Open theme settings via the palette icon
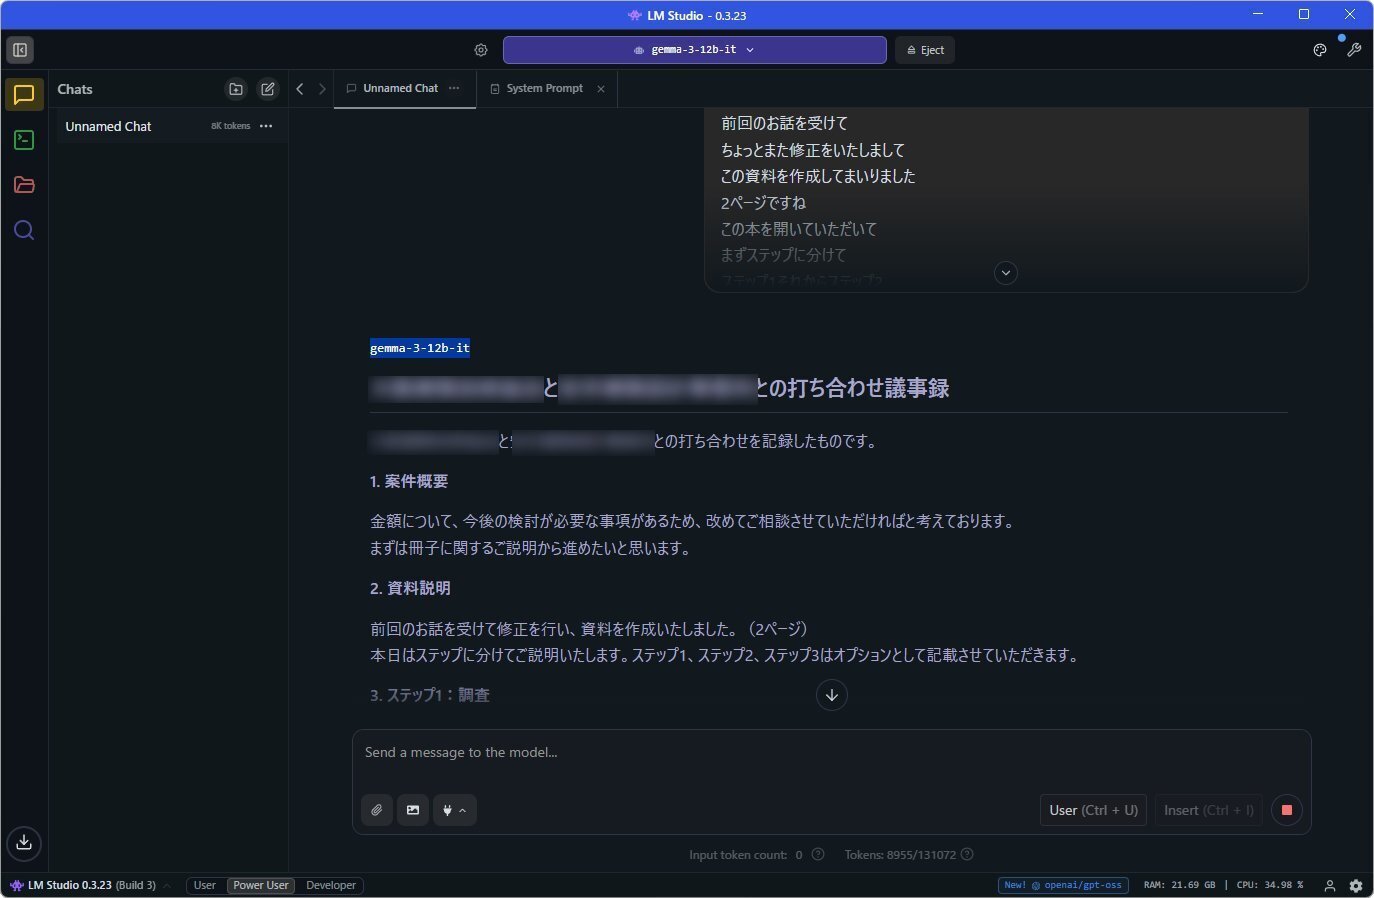1374x898 pixels. coord(1320,49)
